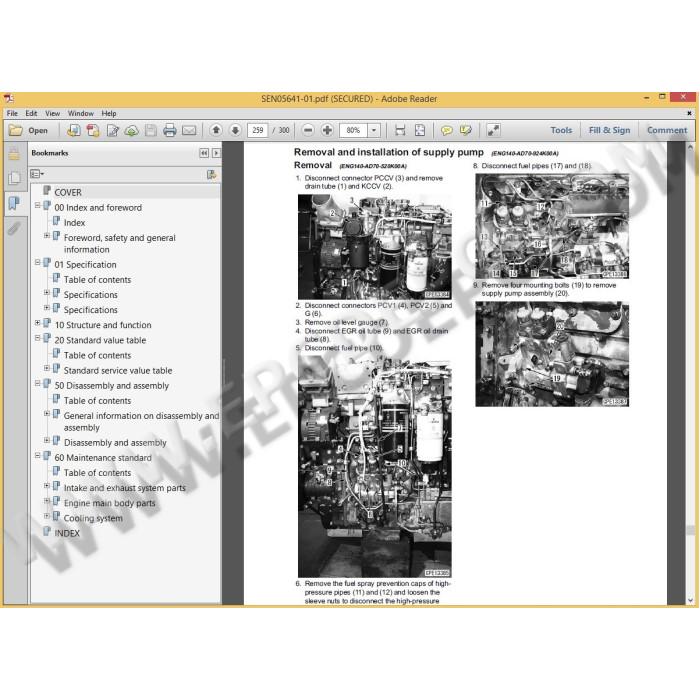Collapse the Bookmarks panel with double arrow

[204, 153]
